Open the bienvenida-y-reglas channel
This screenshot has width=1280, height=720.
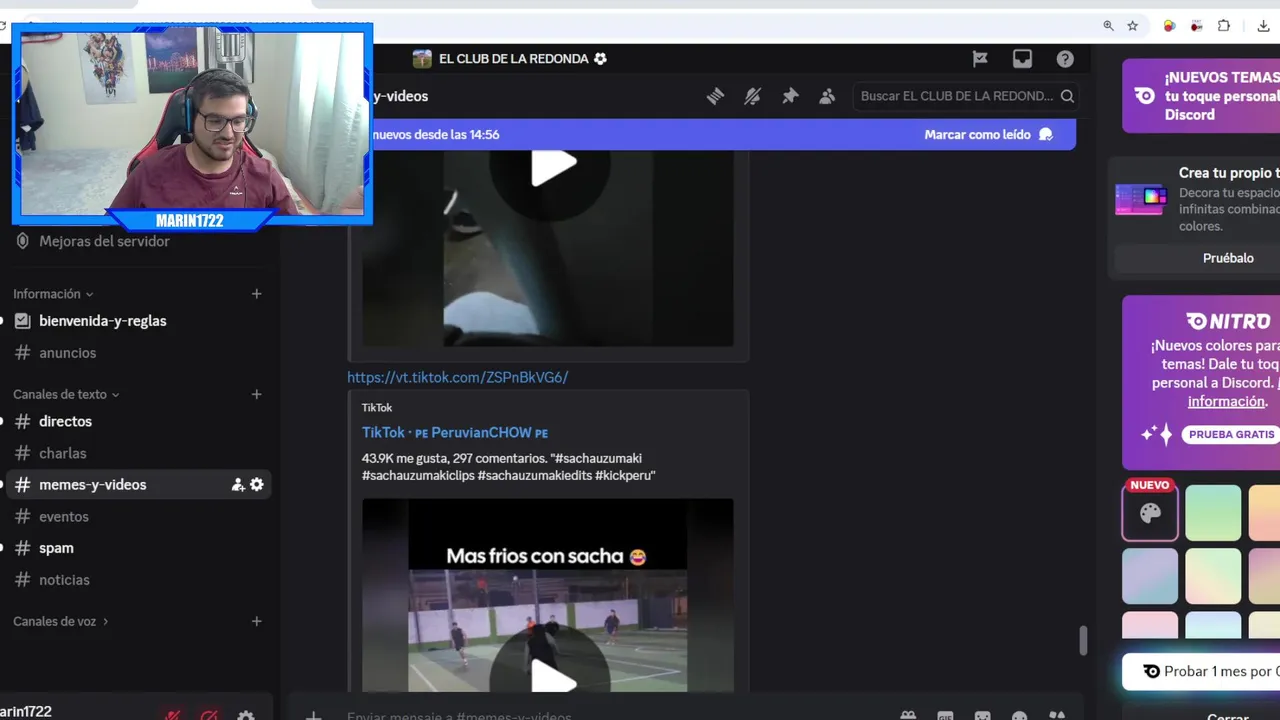point(138,321)
